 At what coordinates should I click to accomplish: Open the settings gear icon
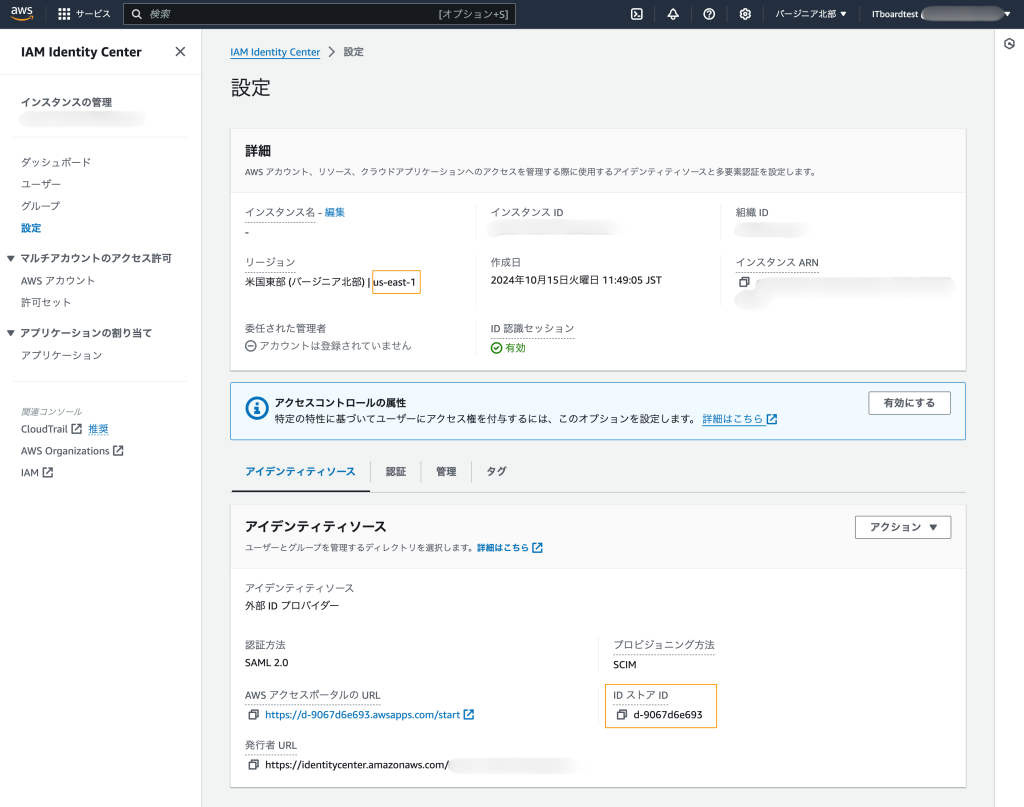(x=745, y=14)
